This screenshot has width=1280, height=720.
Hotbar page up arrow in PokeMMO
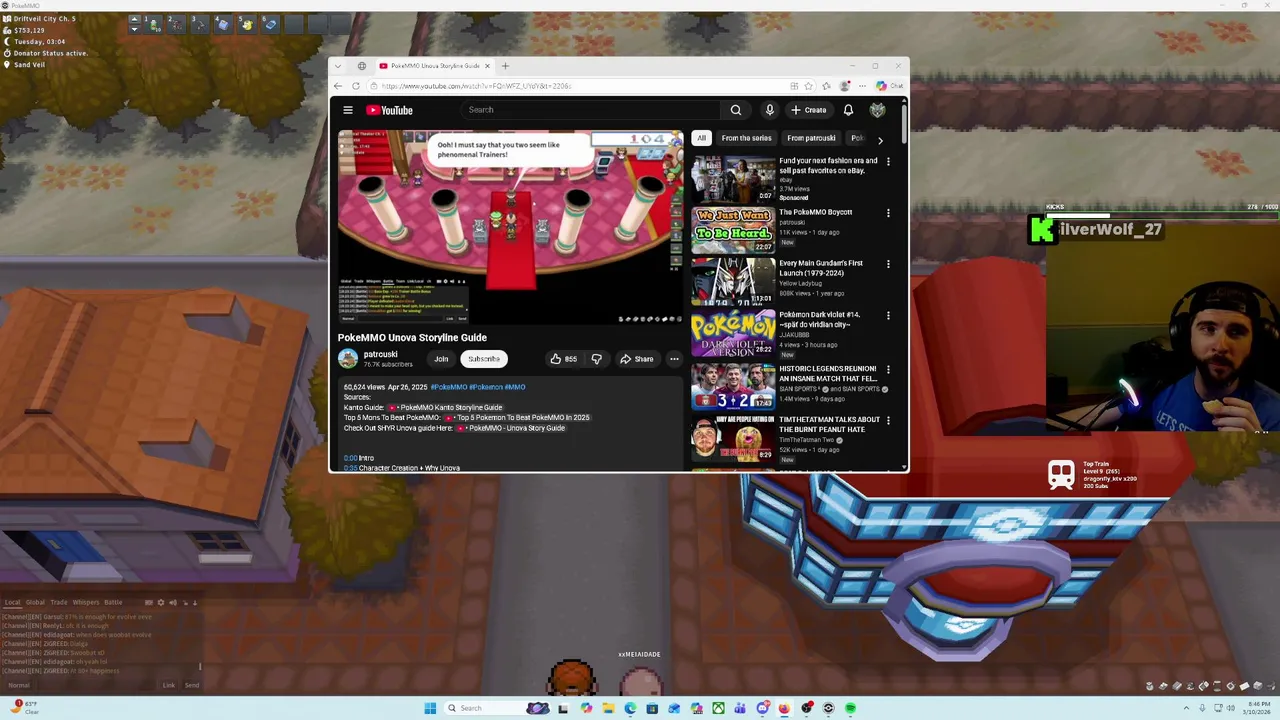(x=135, y=19)
